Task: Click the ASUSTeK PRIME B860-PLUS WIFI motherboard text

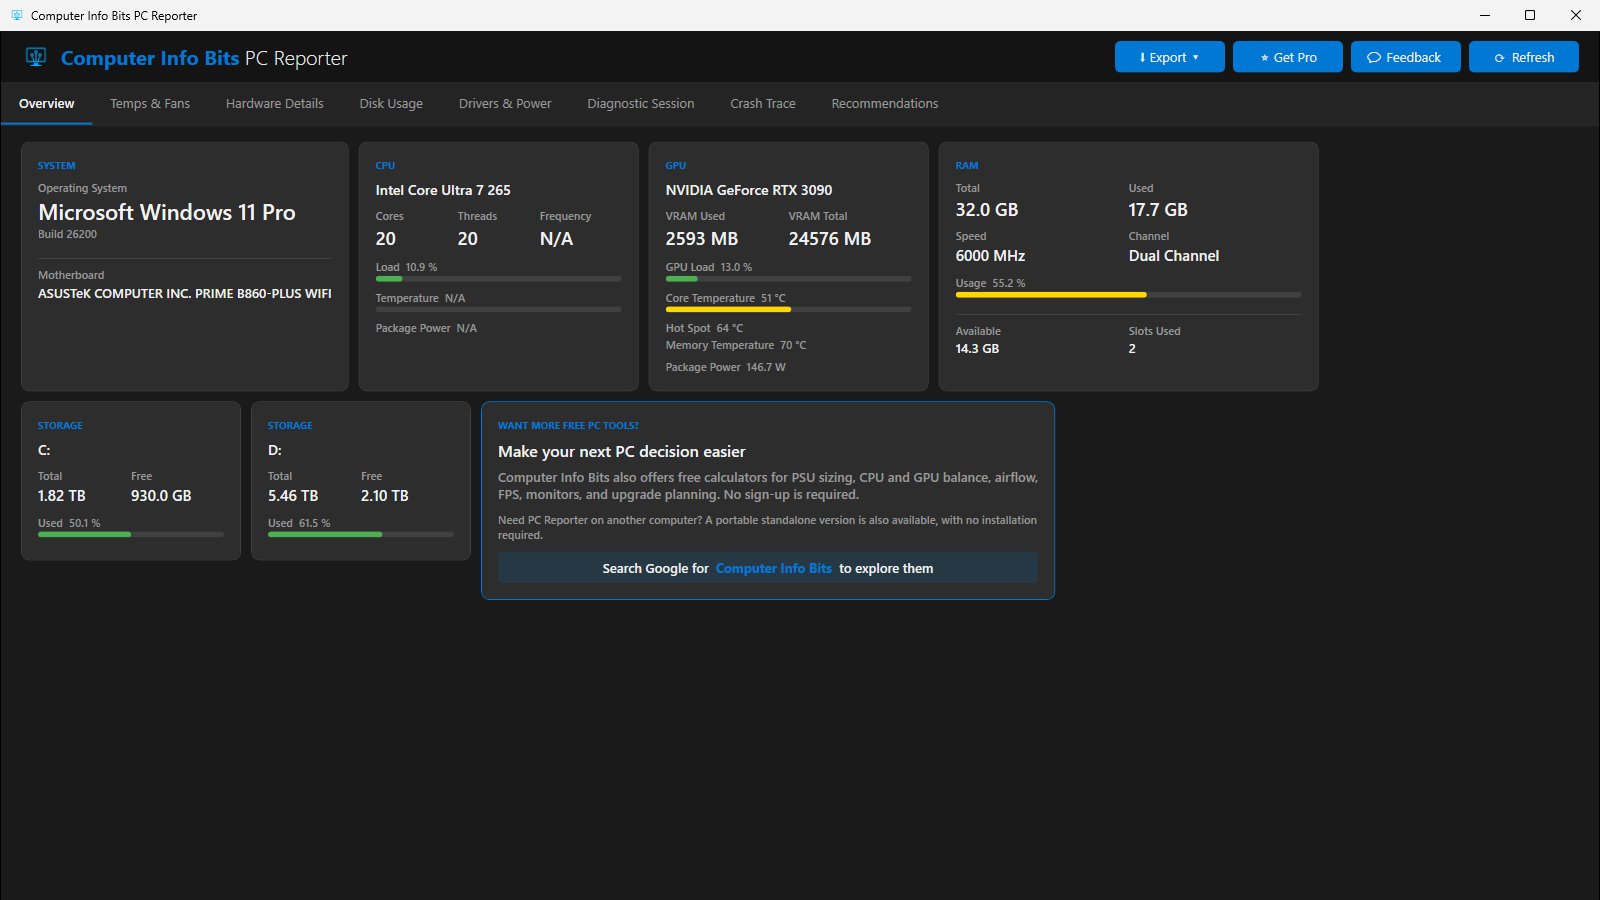Action: click(x=185, y=294)
